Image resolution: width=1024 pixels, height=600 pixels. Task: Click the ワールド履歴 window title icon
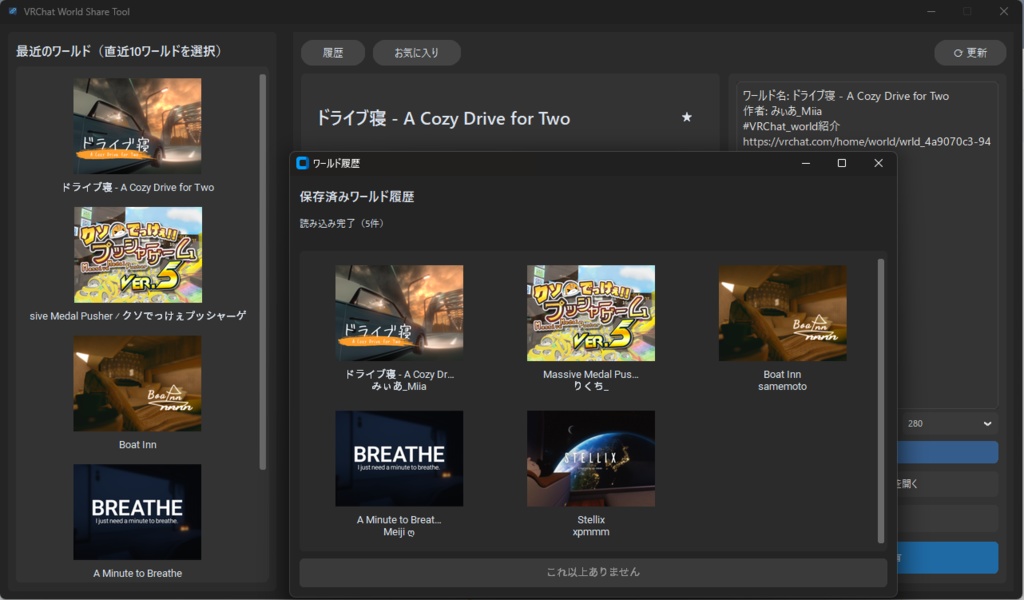(302, 163)
